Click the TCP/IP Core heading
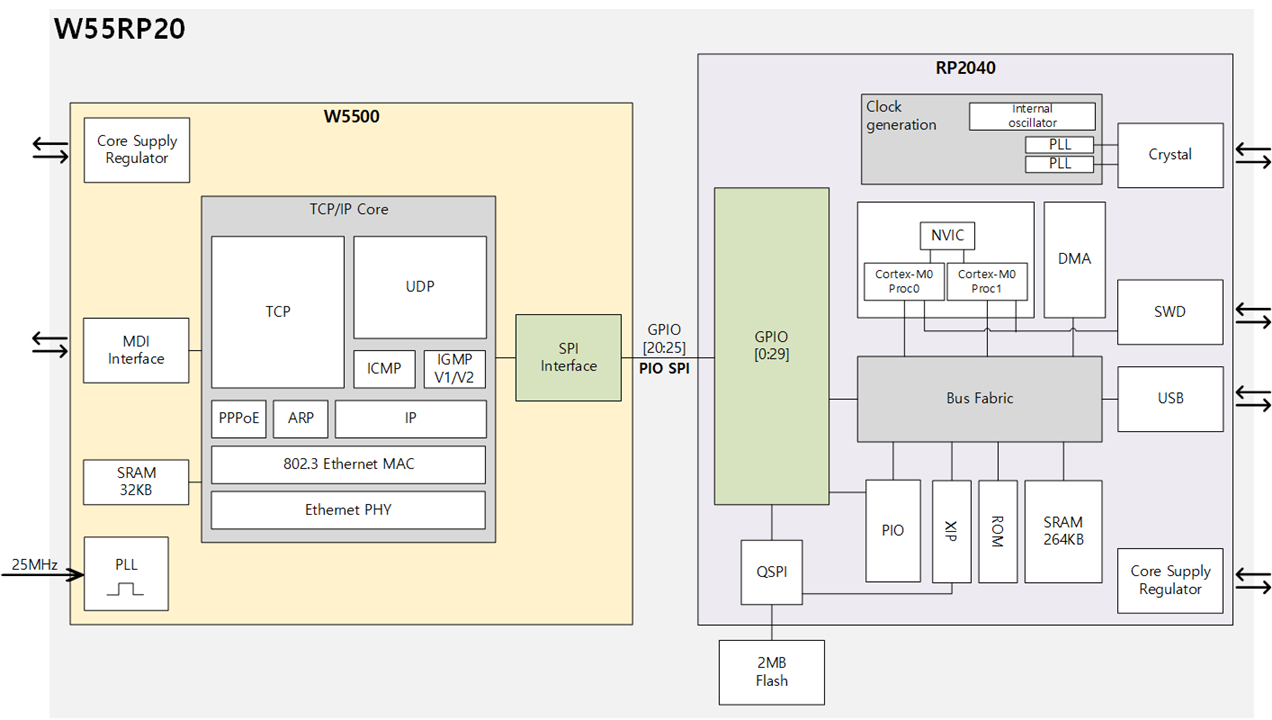The image size is (1272, 720). [x=348, y=209]
